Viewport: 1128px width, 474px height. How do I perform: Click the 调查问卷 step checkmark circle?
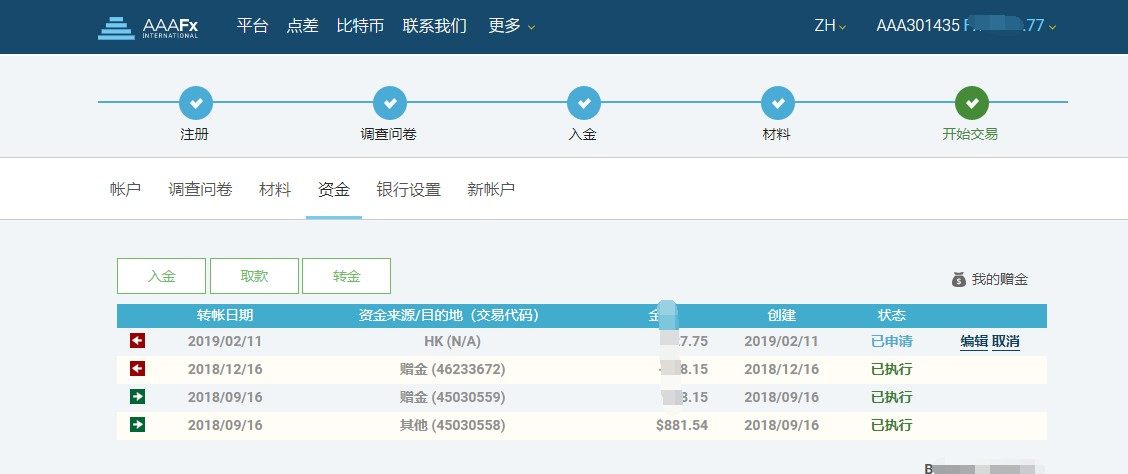(389, 102)
